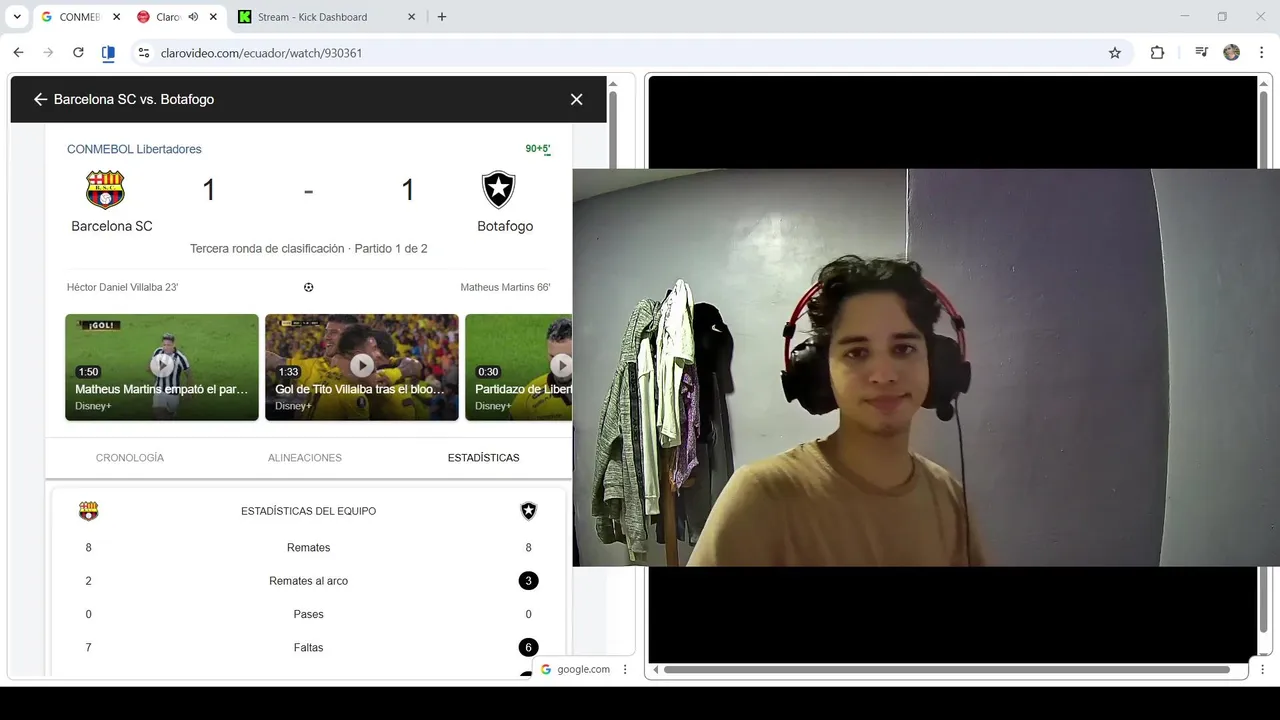This screenshot has height=720, width=1280.
Task: View site information icon in address bar
Action: (x=143, y=53)
